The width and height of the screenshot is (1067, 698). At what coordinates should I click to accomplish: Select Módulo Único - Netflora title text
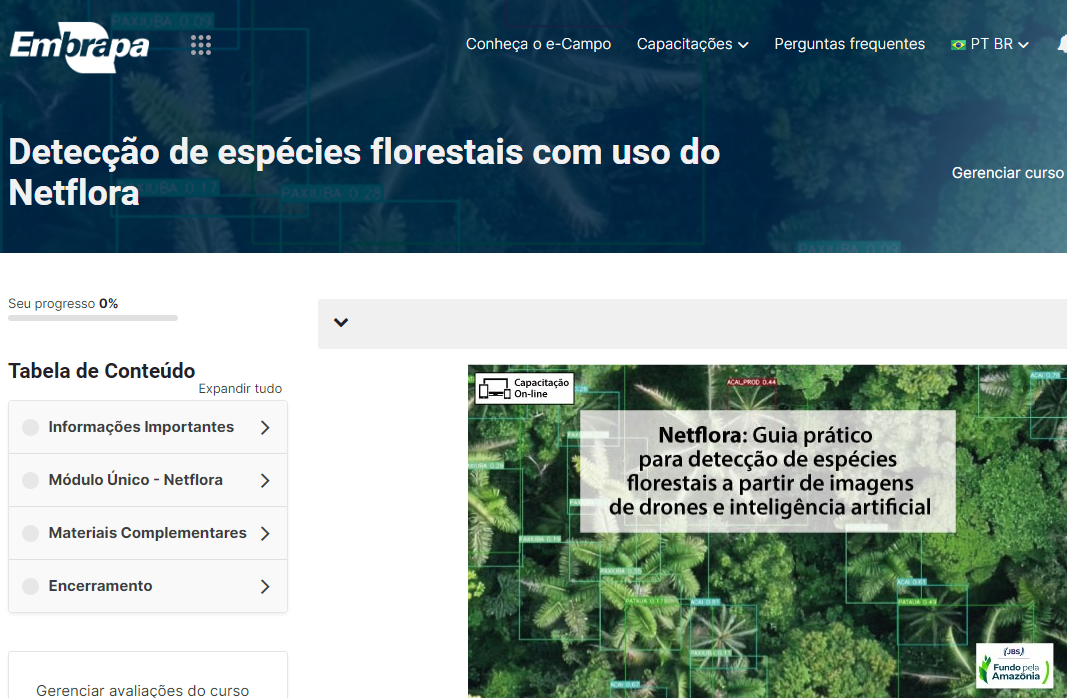click(x=135, y=480)
